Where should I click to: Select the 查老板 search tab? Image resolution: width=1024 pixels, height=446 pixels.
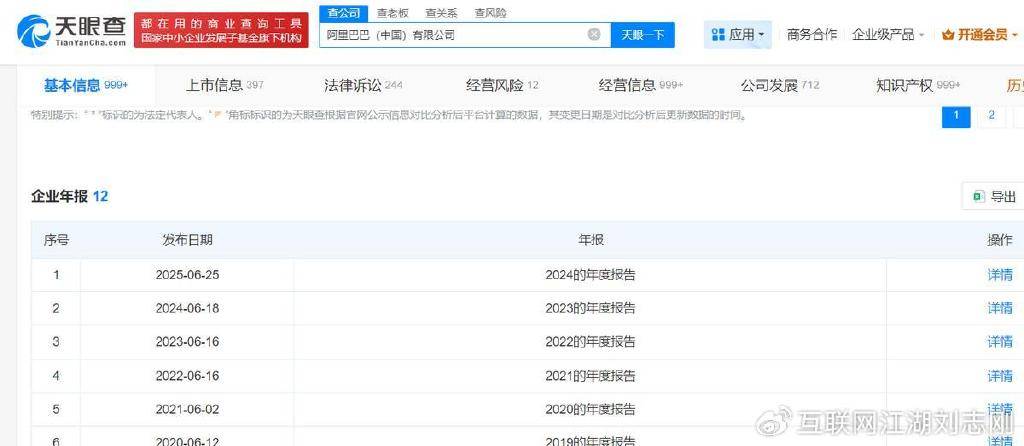point(392,13)
